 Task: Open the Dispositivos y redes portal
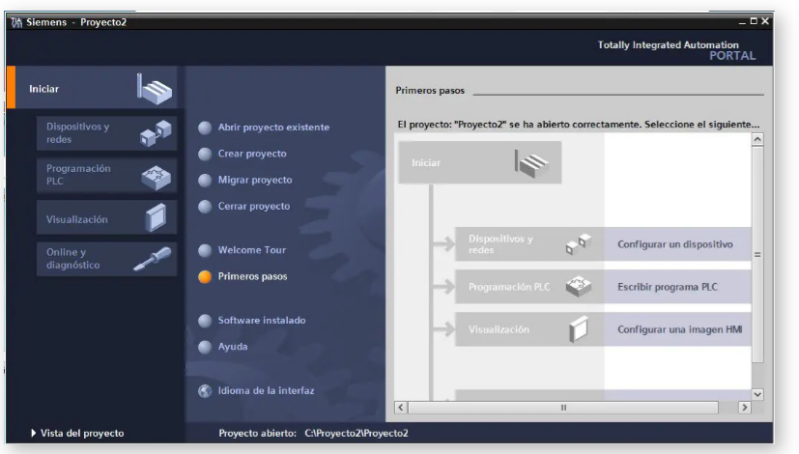click(x=106, y=133)
